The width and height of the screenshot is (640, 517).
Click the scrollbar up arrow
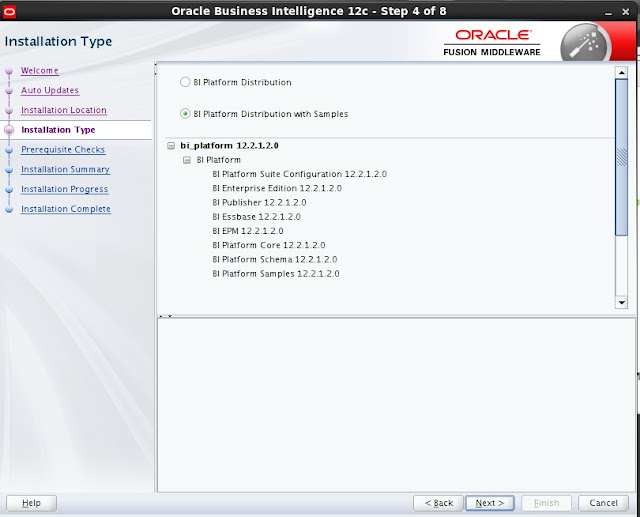(621, 73)
